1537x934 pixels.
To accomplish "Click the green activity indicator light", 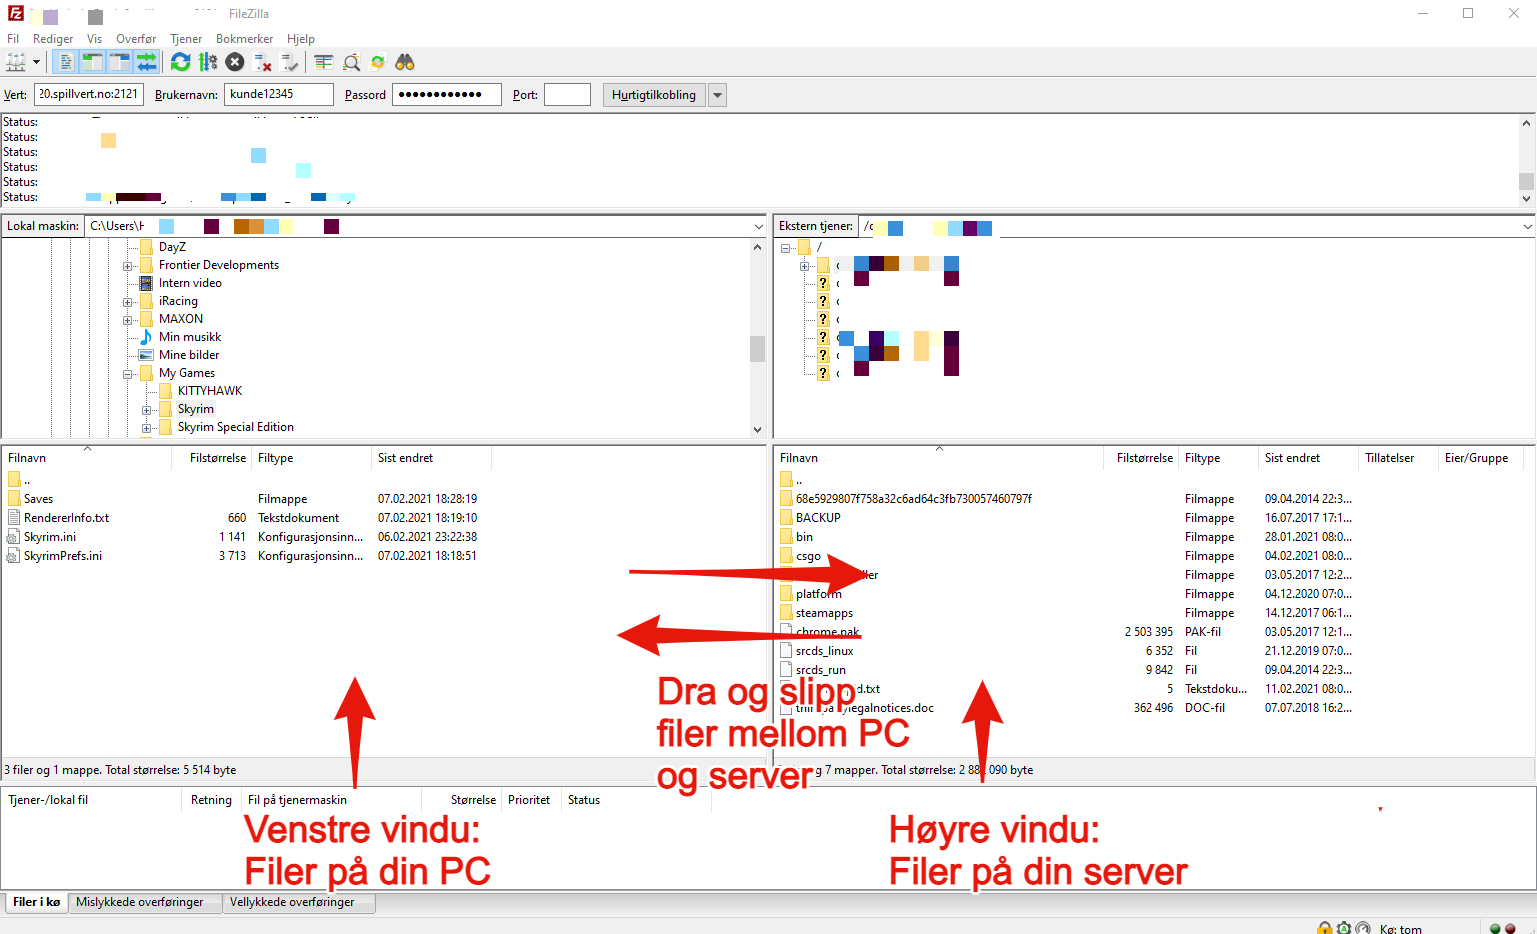I will tap(1495, 929).
